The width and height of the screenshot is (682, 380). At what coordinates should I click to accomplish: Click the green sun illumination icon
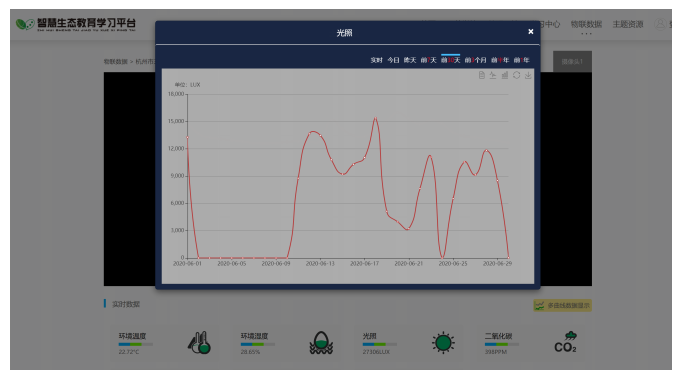(x=443, y=343)
